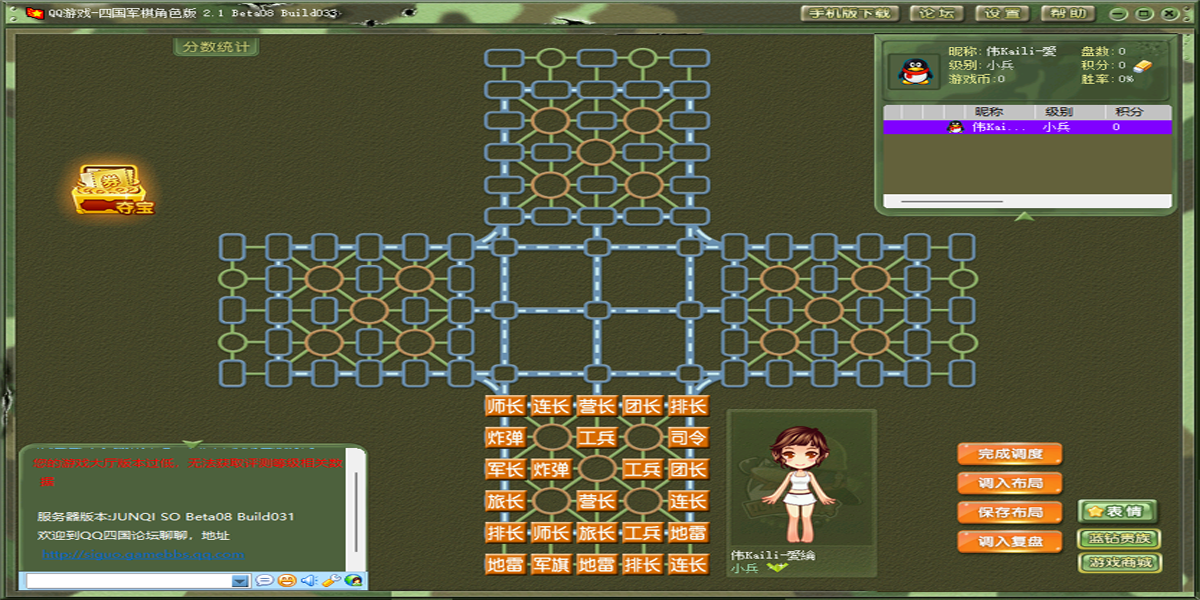The image size is (1200, 600).
Task: Click the 保存布局 save layout button
Action: 1009,512
